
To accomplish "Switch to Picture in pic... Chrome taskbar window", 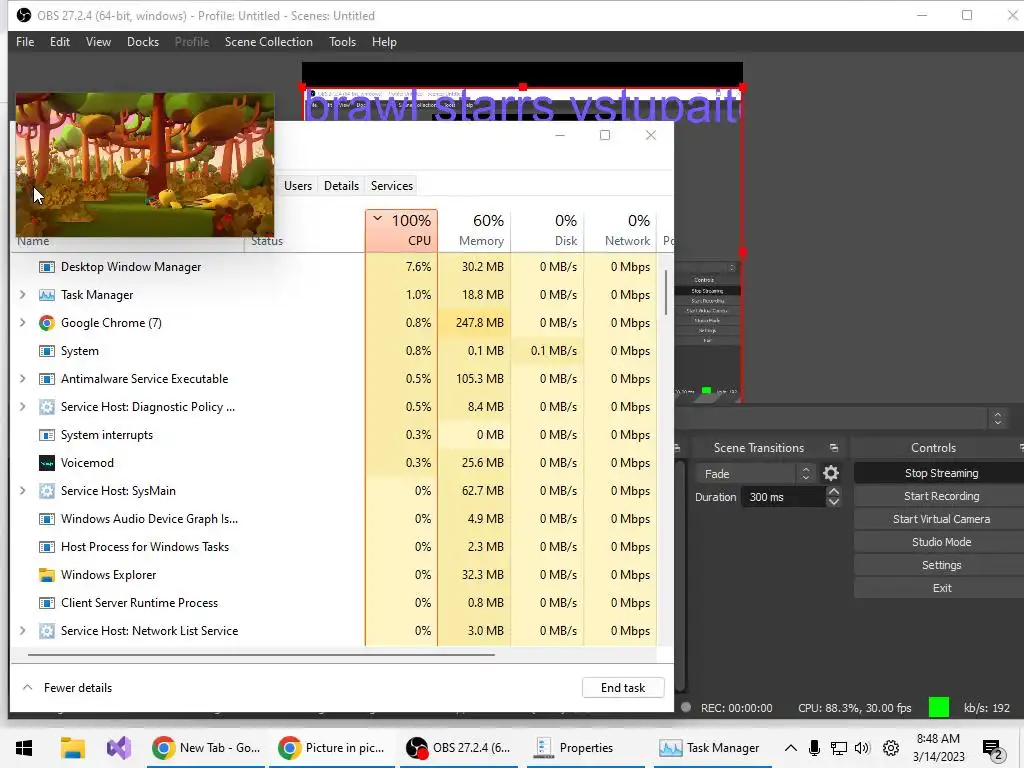I will (332, 748).
